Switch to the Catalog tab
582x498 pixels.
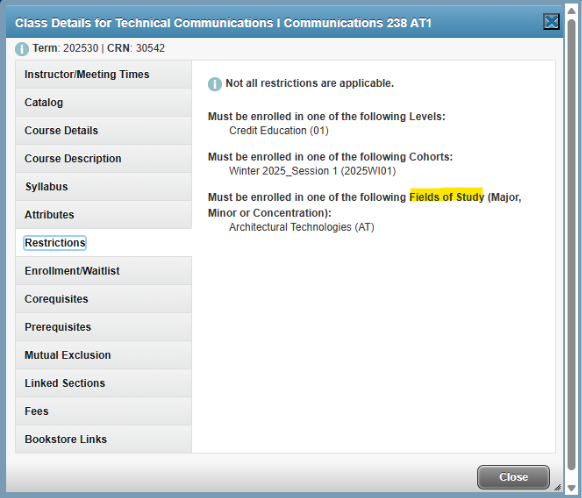104,102
